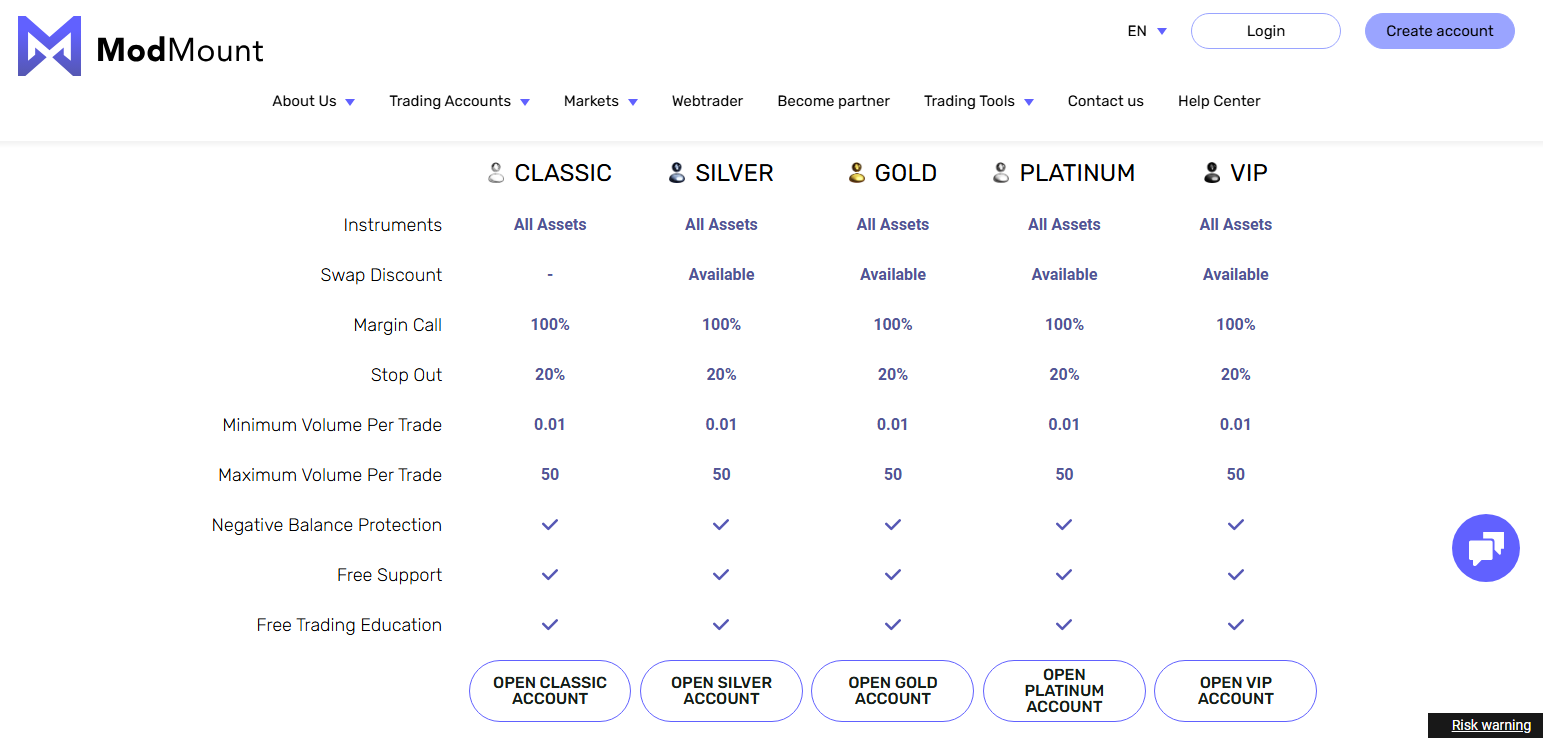Click VIP Free Trading Education checkmark
The height and width of the screenshot is (738, 1543).
(1236, 624)
